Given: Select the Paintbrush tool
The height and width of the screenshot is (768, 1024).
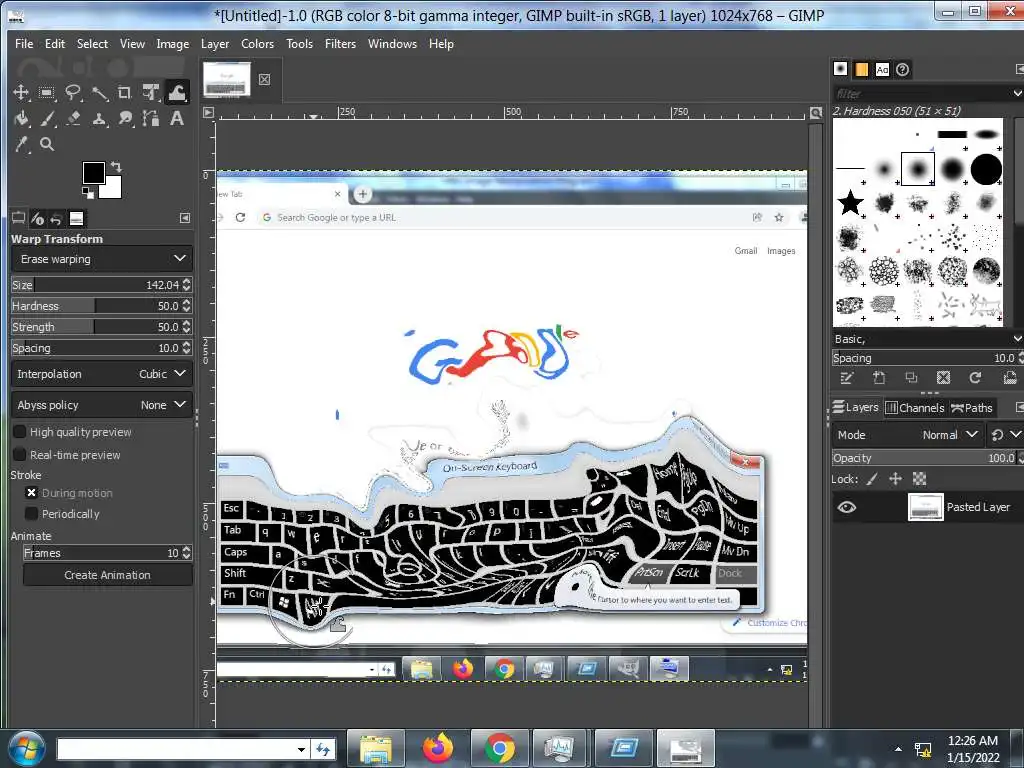Looking at the screenshot, I should pos(46,118).
